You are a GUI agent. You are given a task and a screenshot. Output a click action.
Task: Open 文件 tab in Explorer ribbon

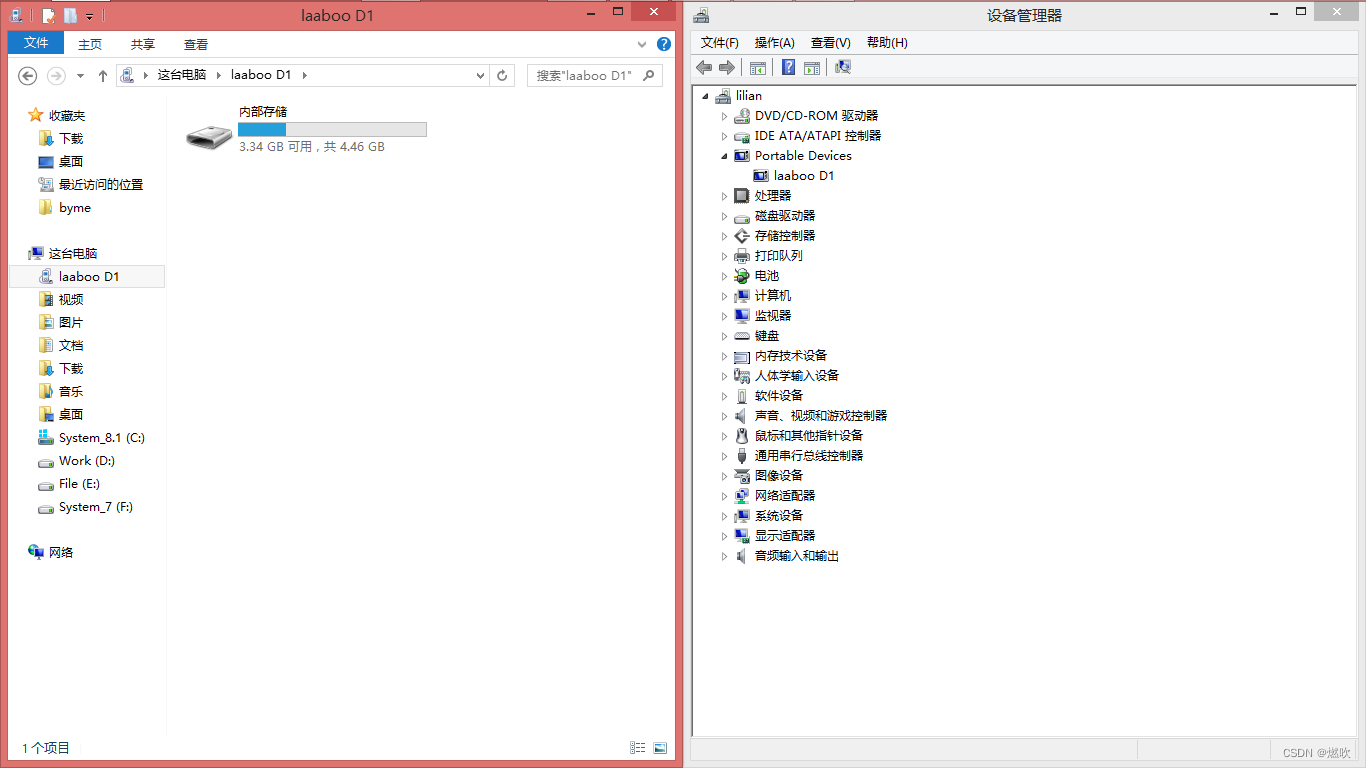36,43
